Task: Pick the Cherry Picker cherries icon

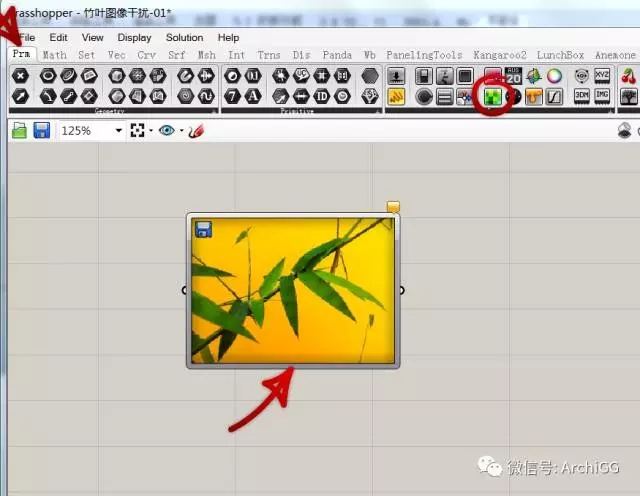Action: pos(629,76)
